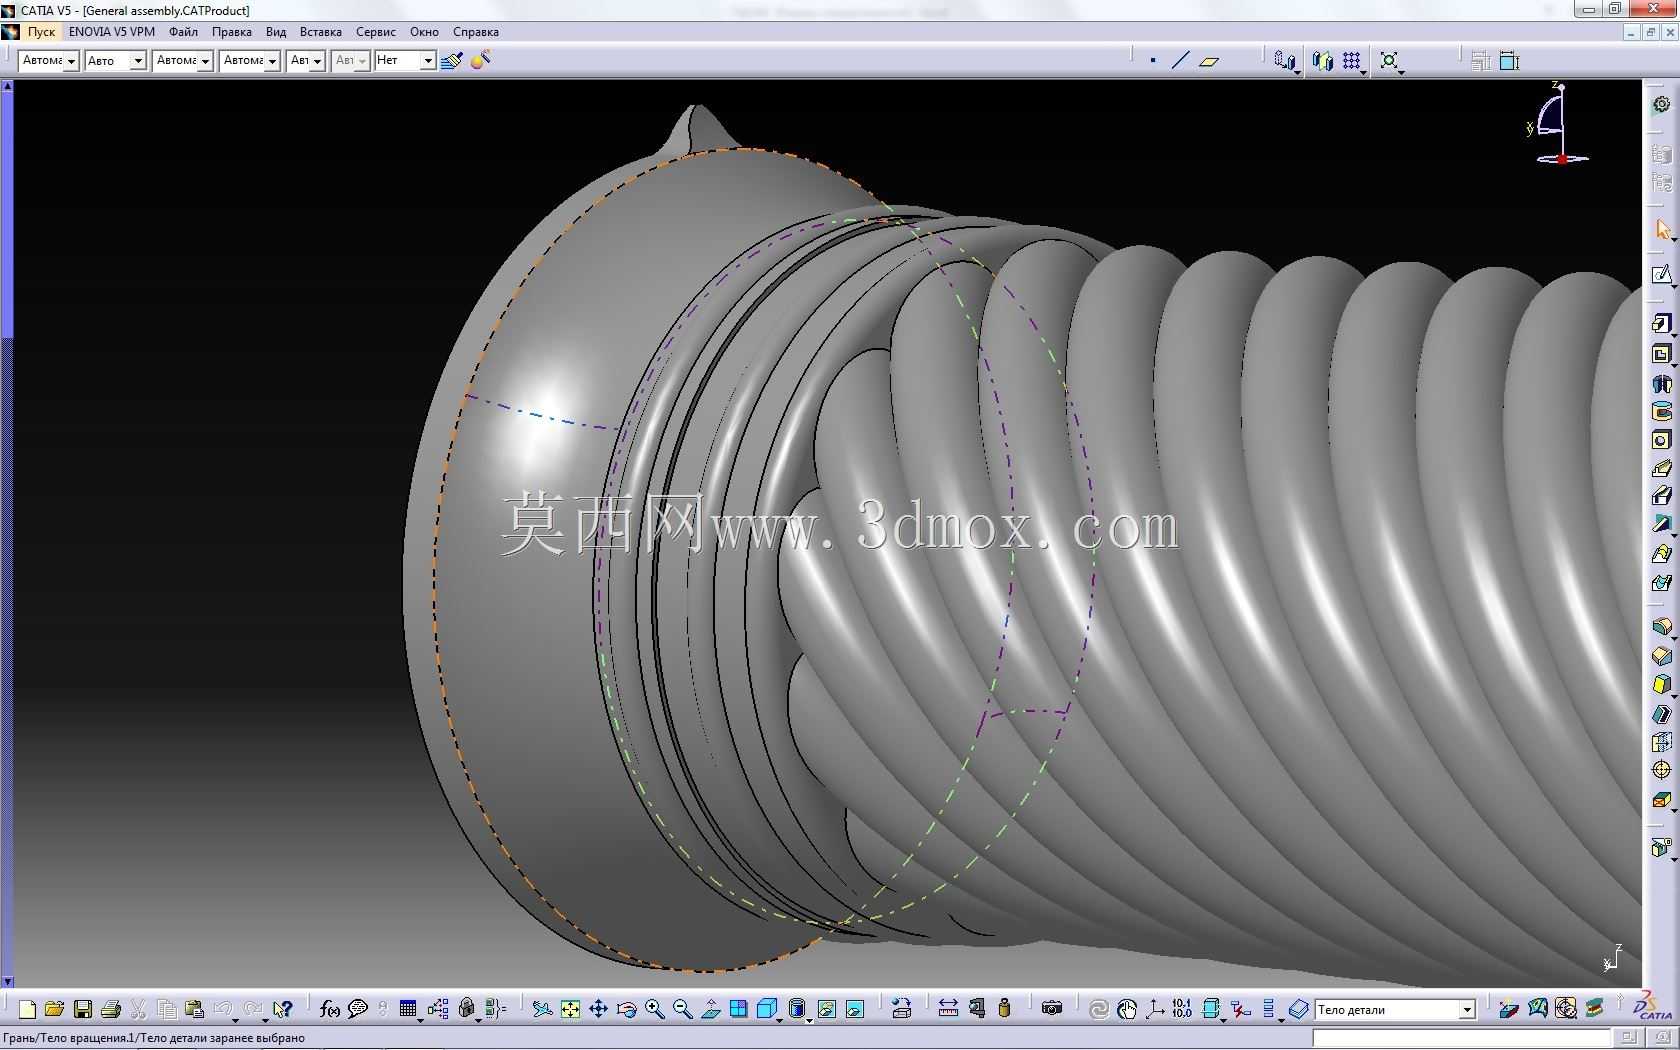Open the Правка menu
Screen dimensions: 1680x1050
pyautogui.click(x=231, y=32)
